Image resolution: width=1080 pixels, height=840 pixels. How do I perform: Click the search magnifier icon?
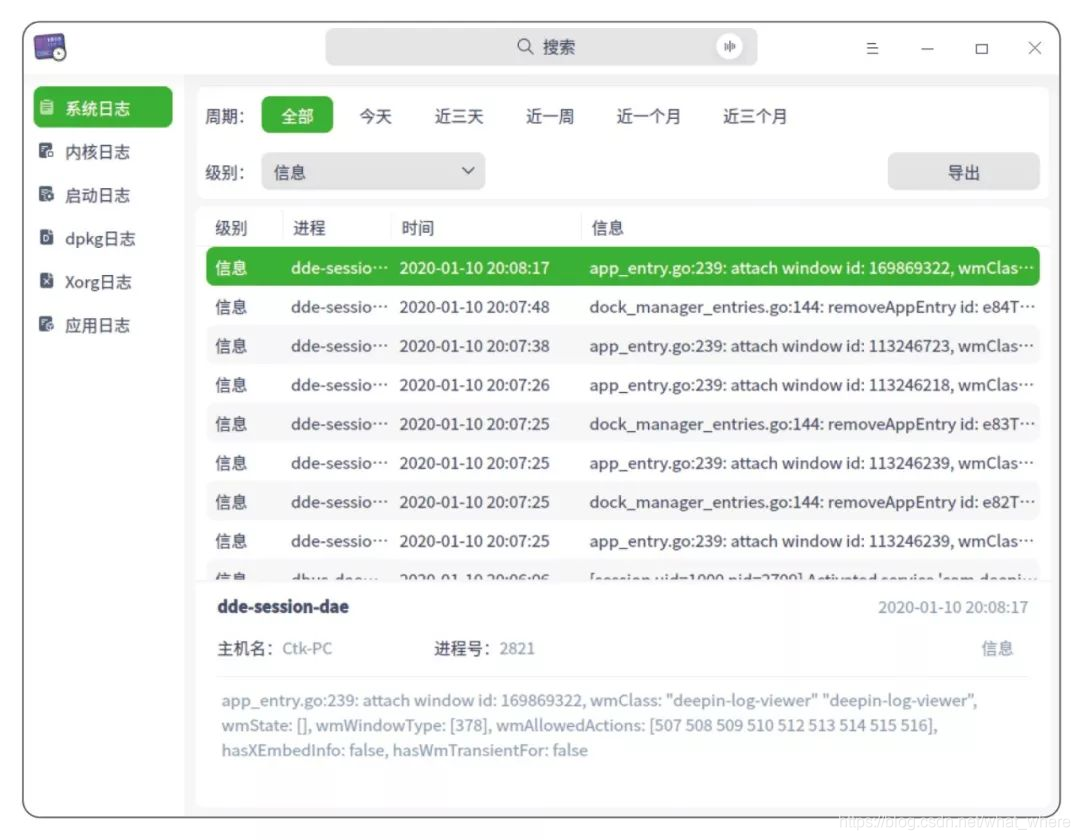point(525,46)
